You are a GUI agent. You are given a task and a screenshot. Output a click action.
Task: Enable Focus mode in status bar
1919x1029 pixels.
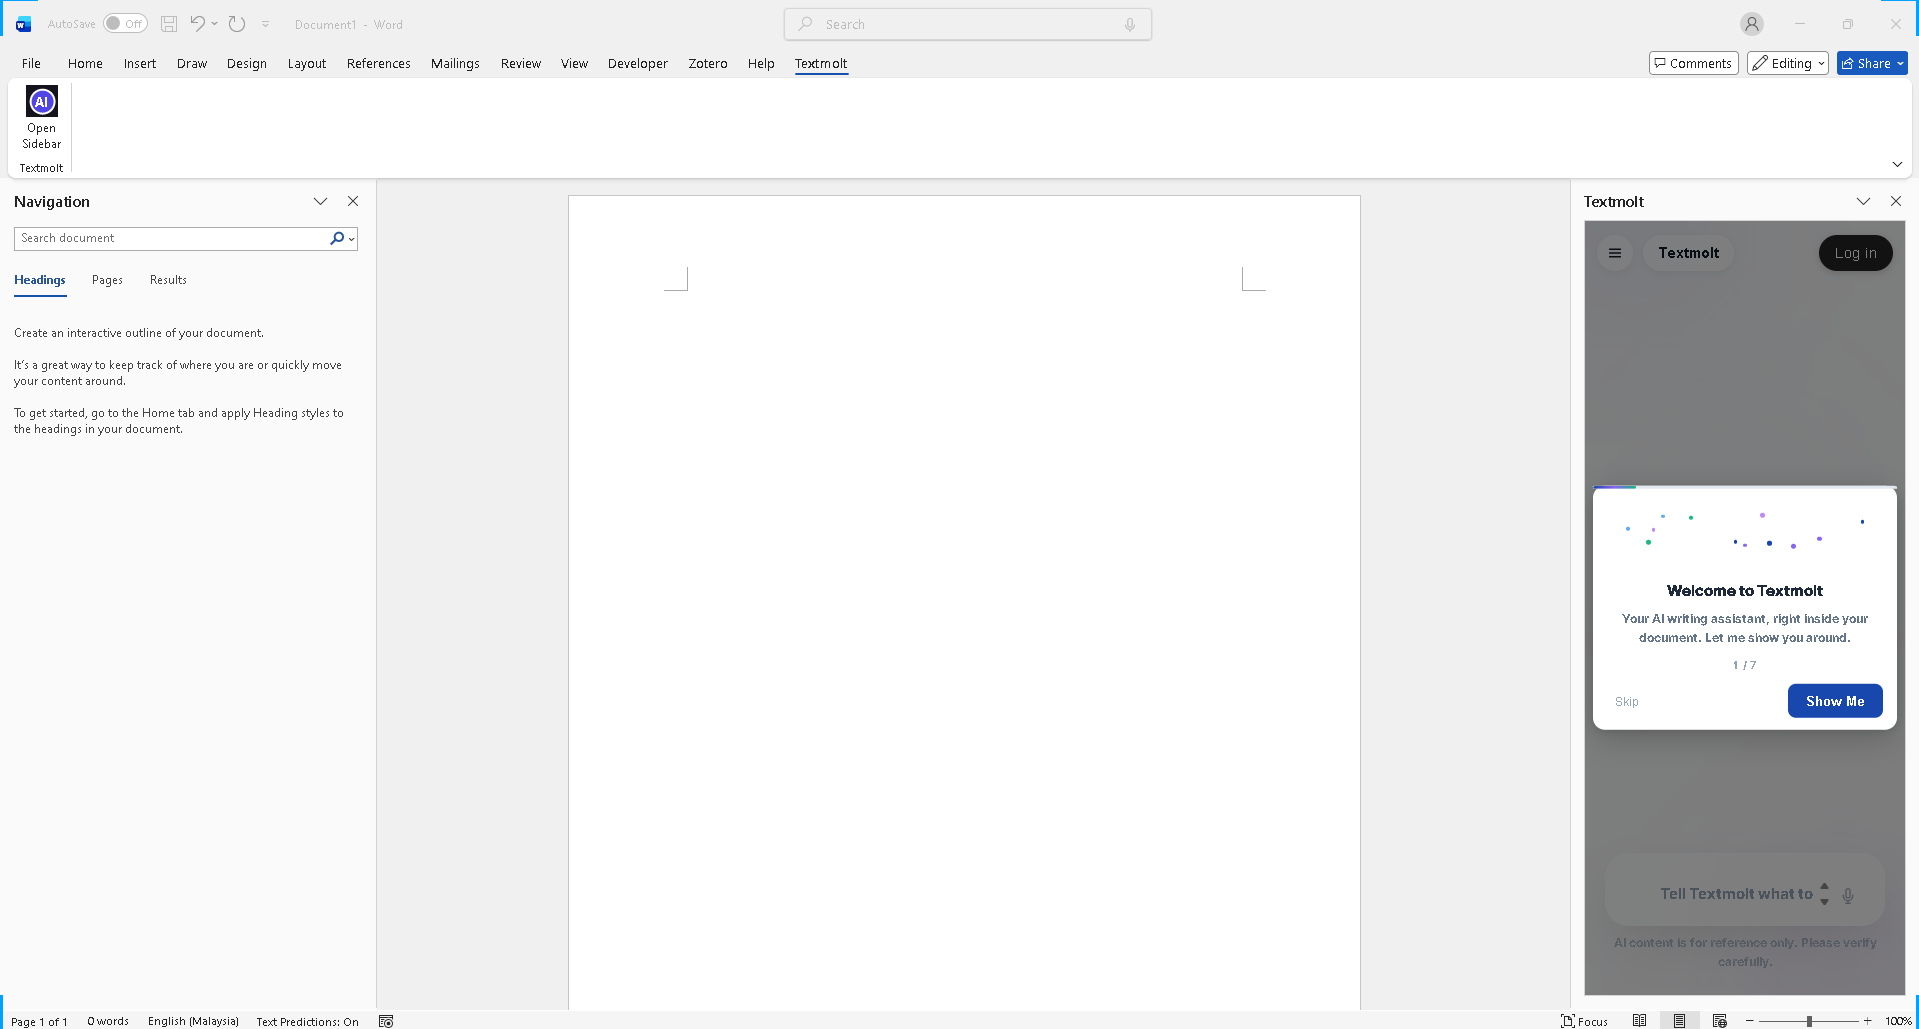pyautogui.click(x=1584, y=1021)
